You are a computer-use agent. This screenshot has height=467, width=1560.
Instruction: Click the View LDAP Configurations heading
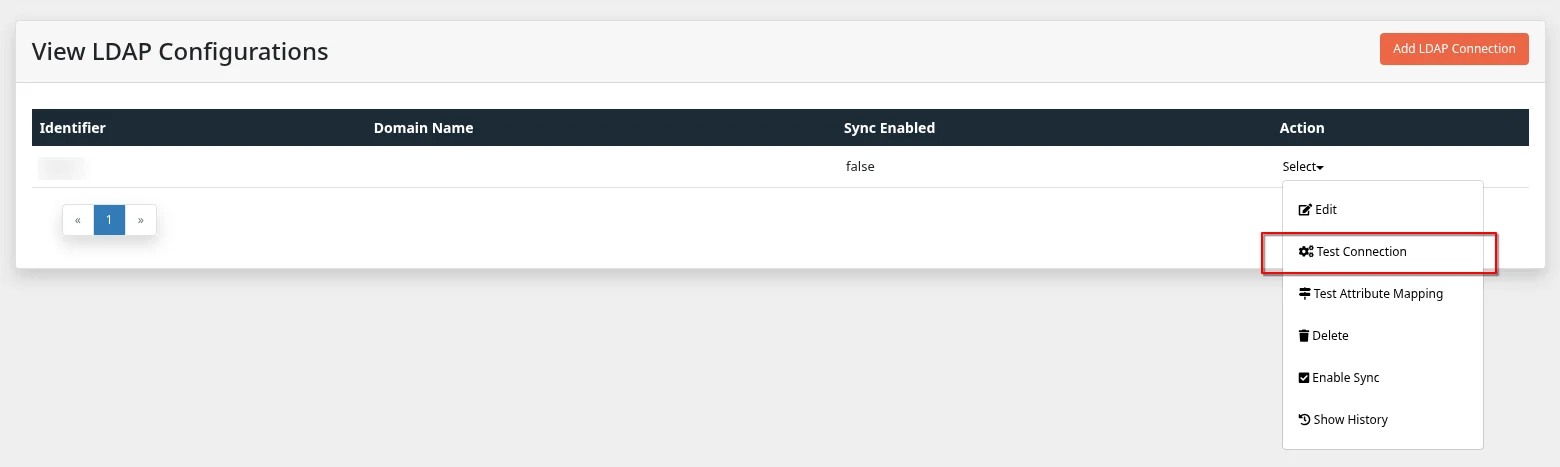pos(180,51)
